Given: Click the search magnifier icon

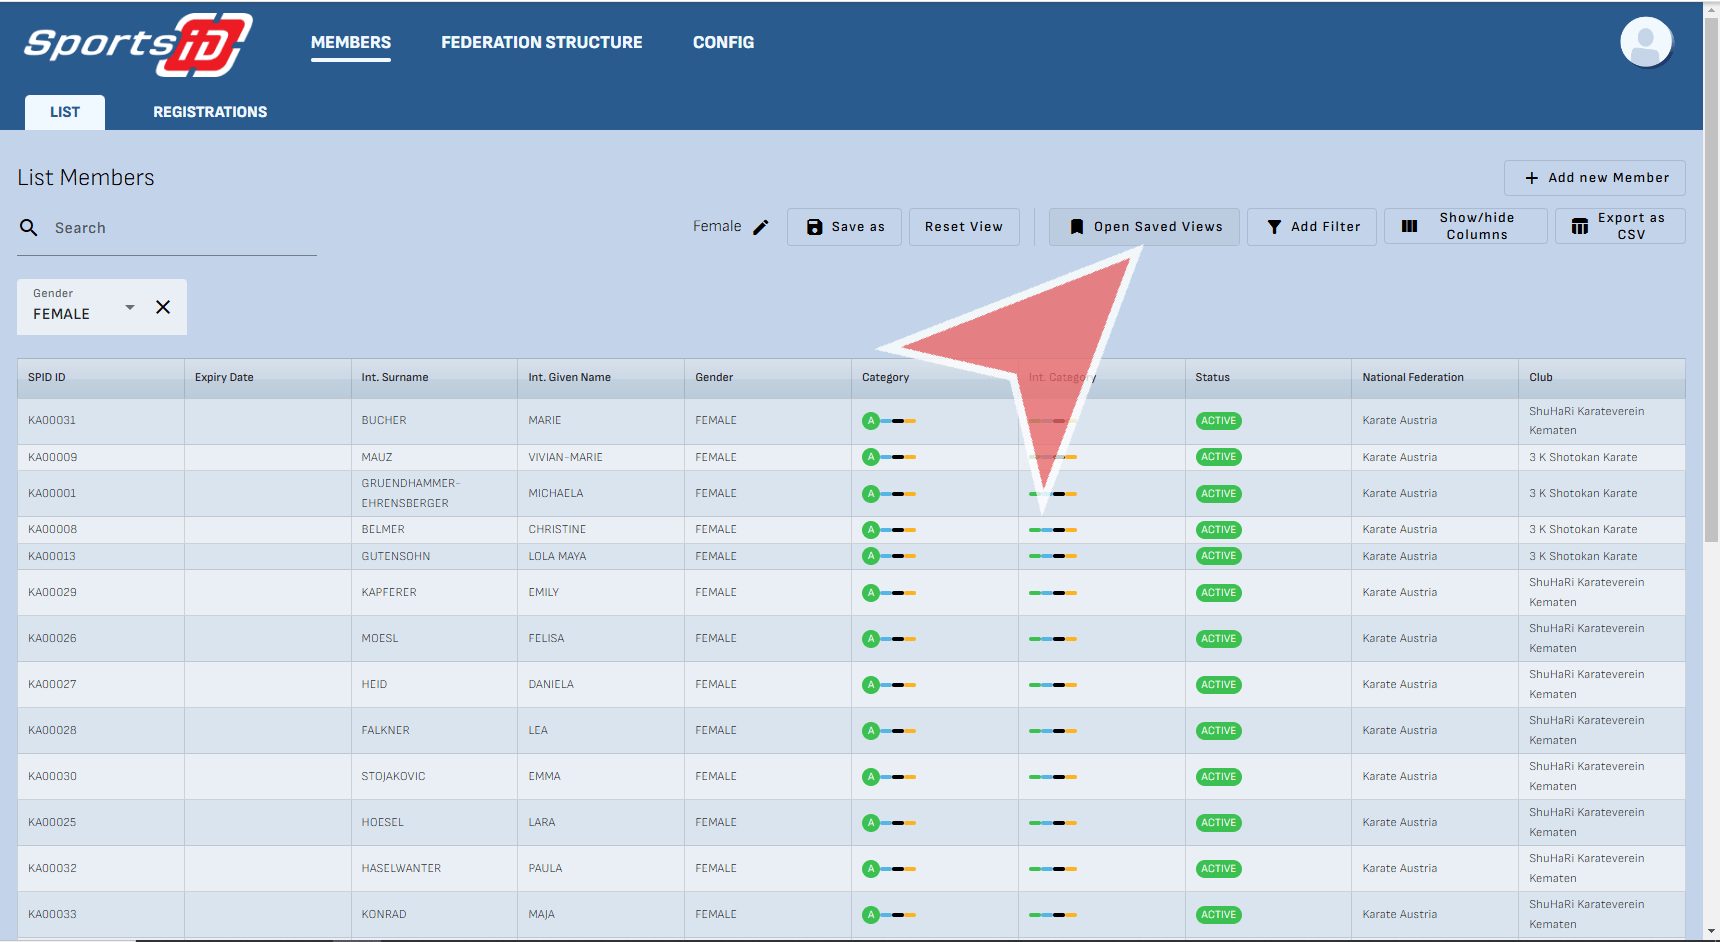Looking at the screenshot, I should [x=29, y=228].
